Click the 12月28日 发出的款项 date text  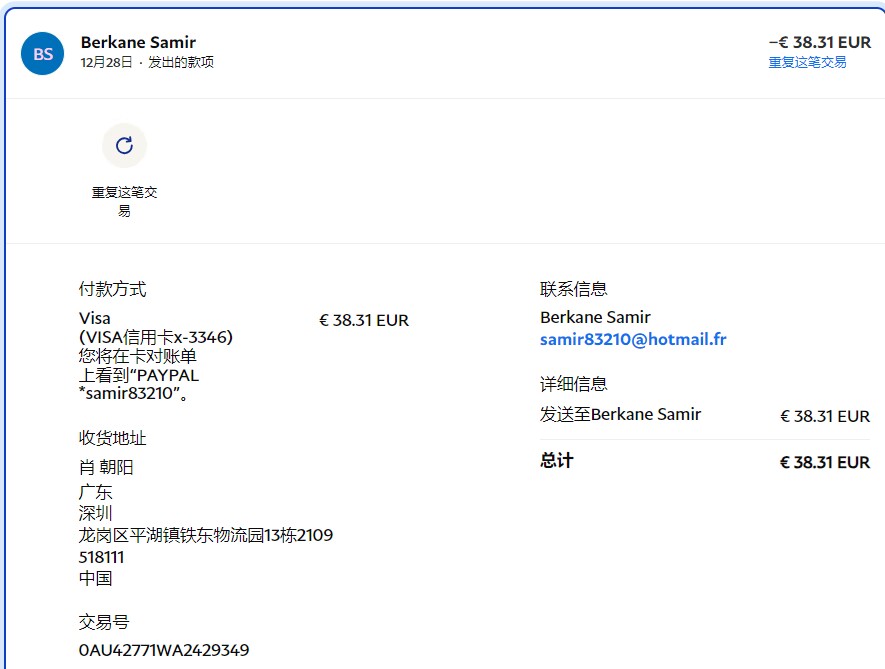click(147, 62)
